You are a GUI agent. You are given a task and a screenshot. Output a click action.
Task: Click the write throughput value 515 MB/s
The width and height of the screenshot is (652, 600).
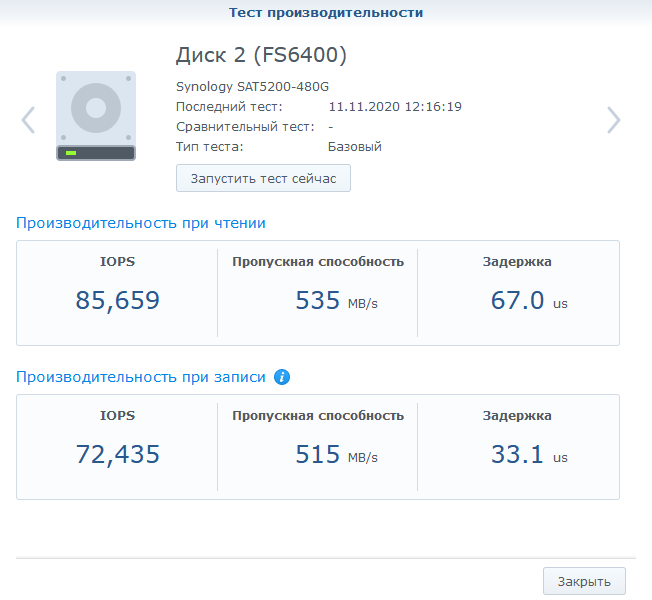click(336, 455)
